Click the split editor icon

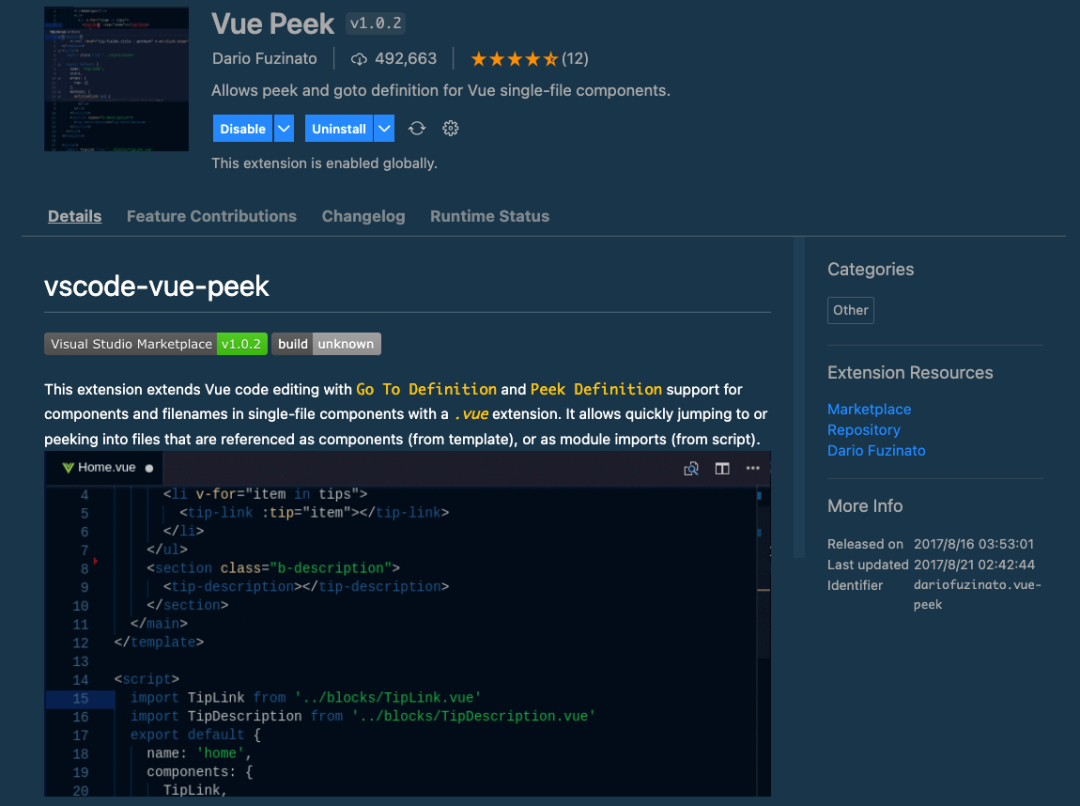point(722,468)
